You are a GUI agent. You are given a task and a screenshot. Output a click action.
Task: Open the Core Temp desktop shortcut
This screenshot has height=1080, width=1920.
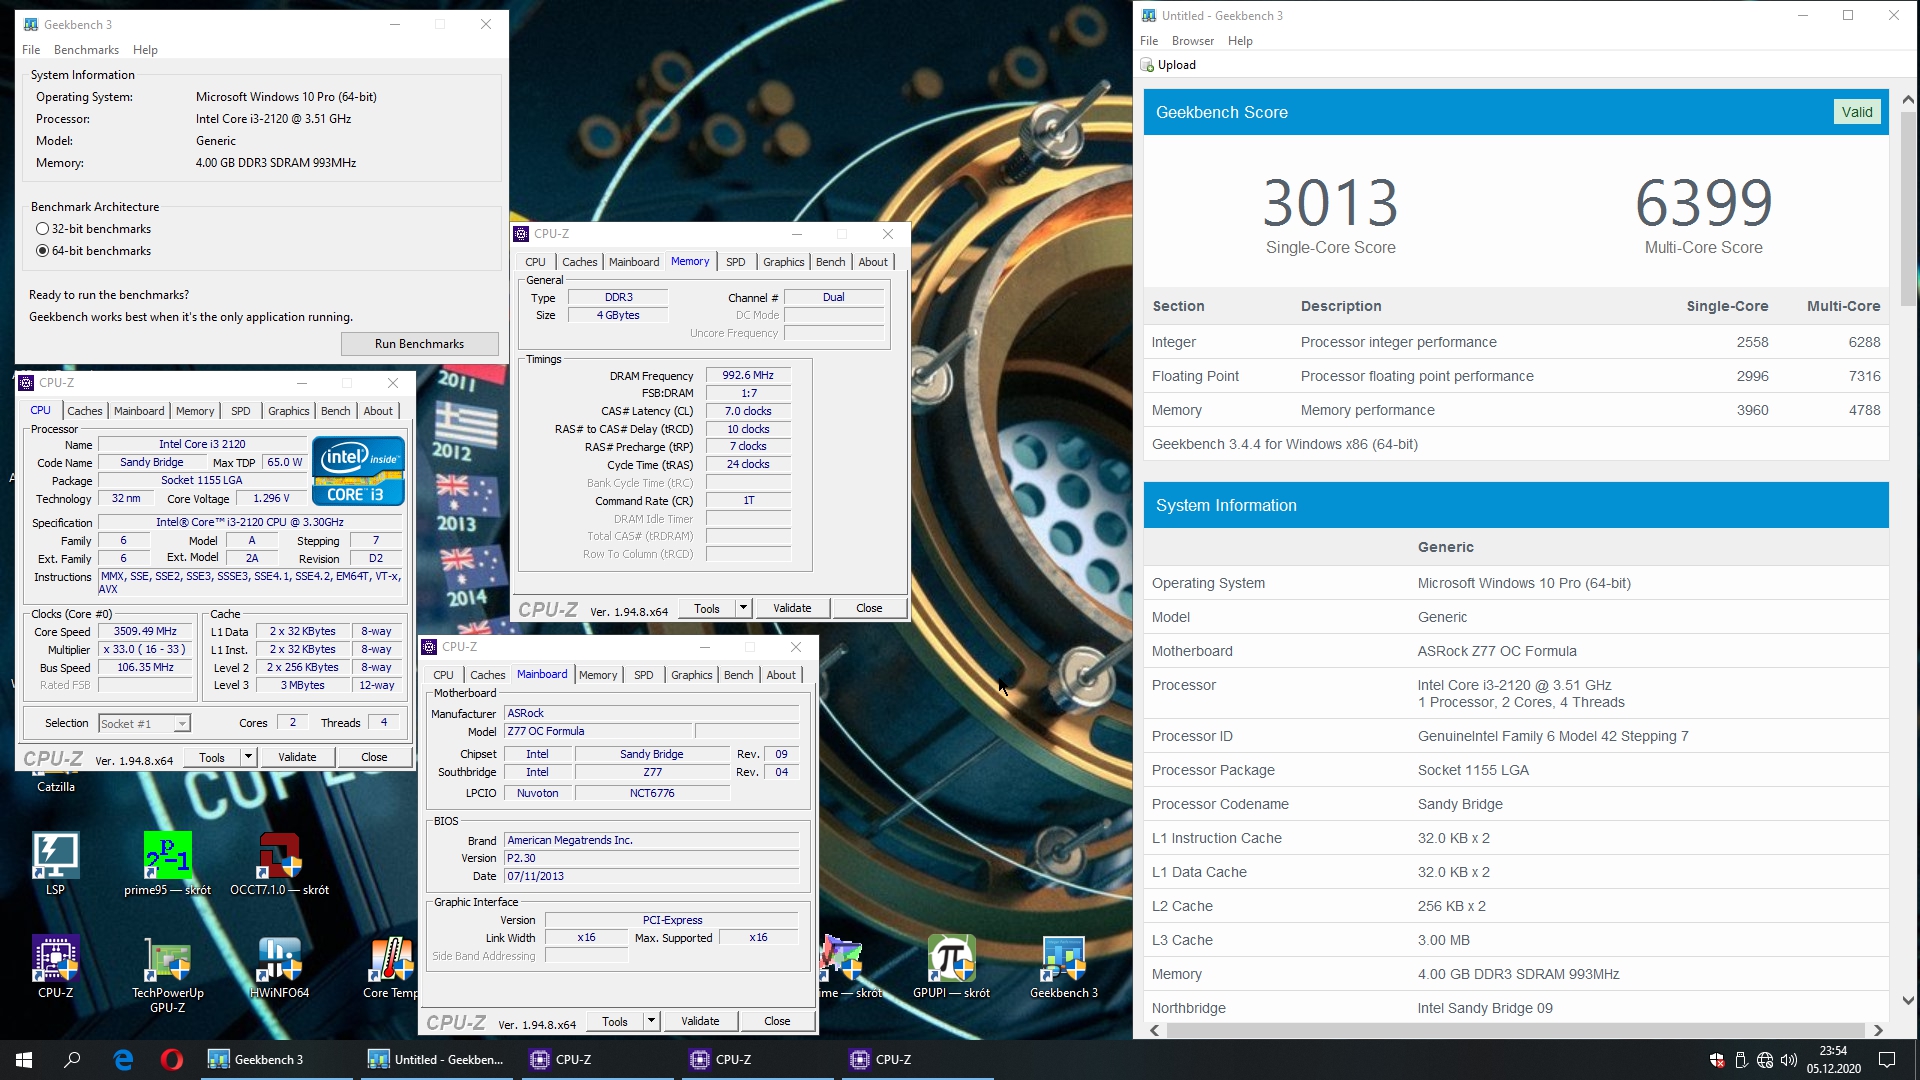pos(390,967)
